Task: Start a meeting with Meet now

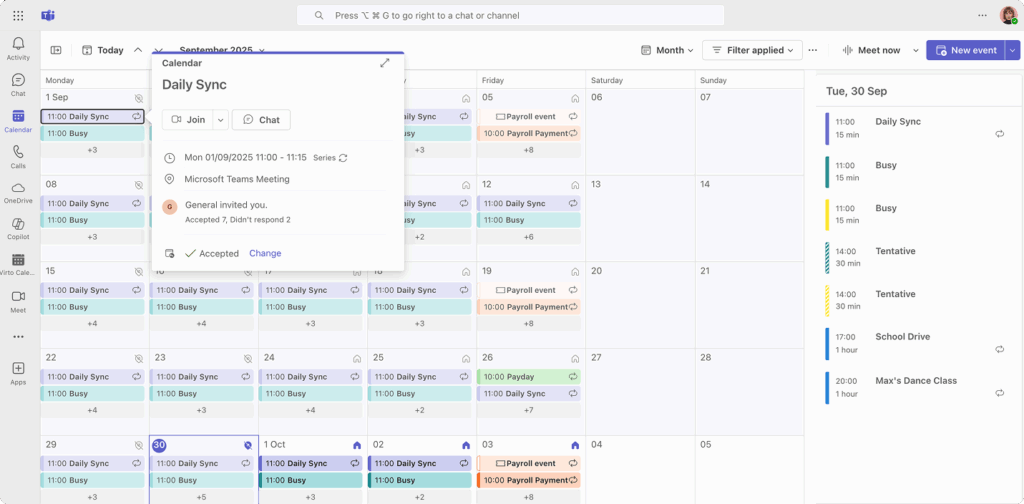Action: tap(870, 50)
